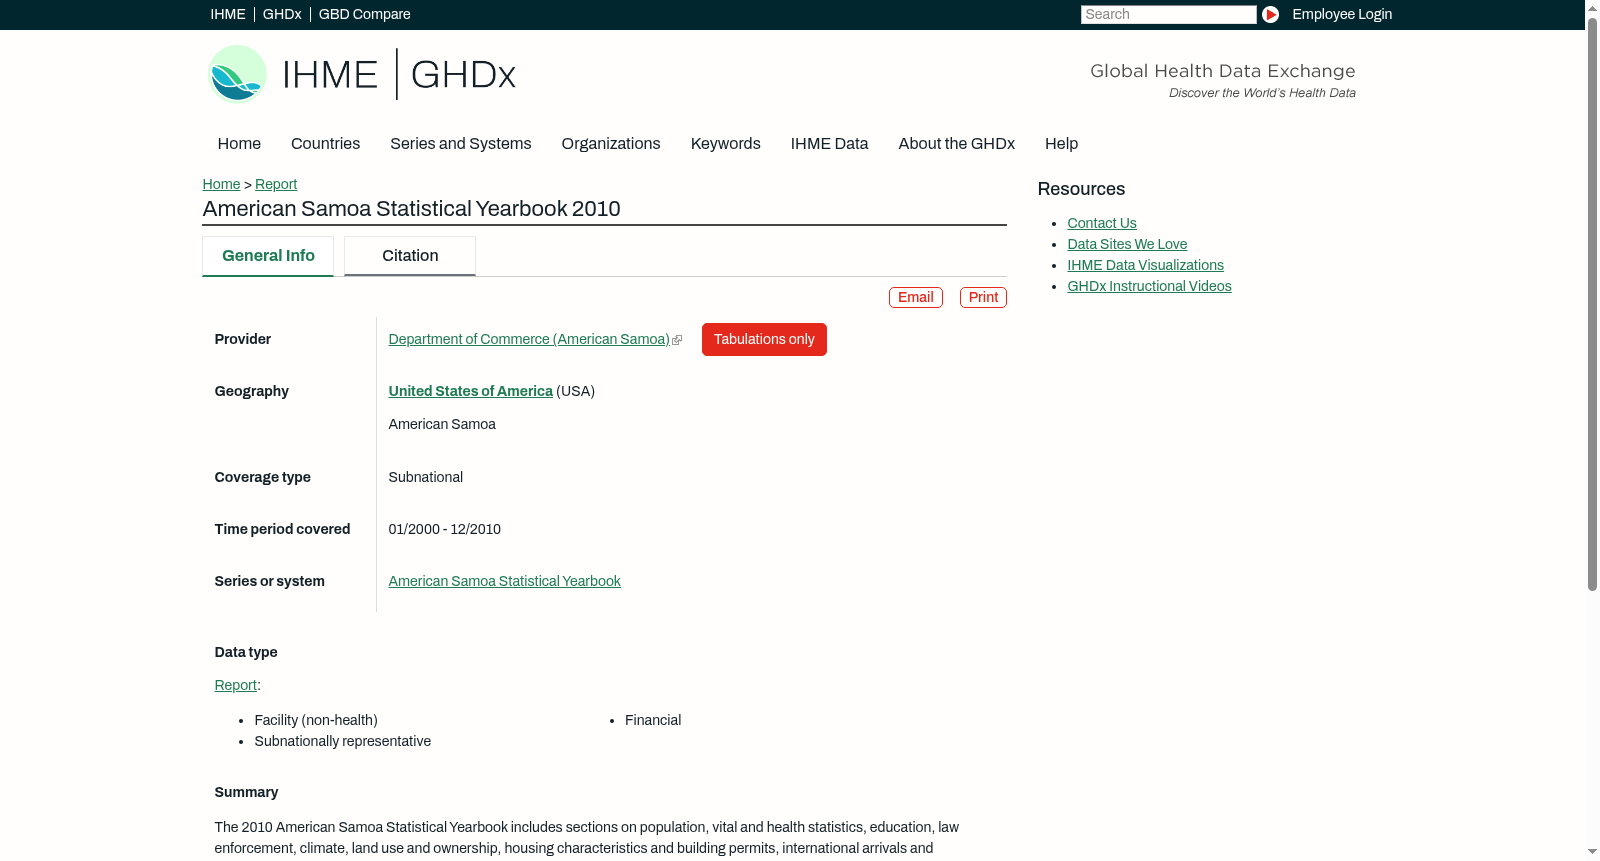Click the Report breadcrumb link
This screenshot has height=861, width=1600.
tap(276, 184)
